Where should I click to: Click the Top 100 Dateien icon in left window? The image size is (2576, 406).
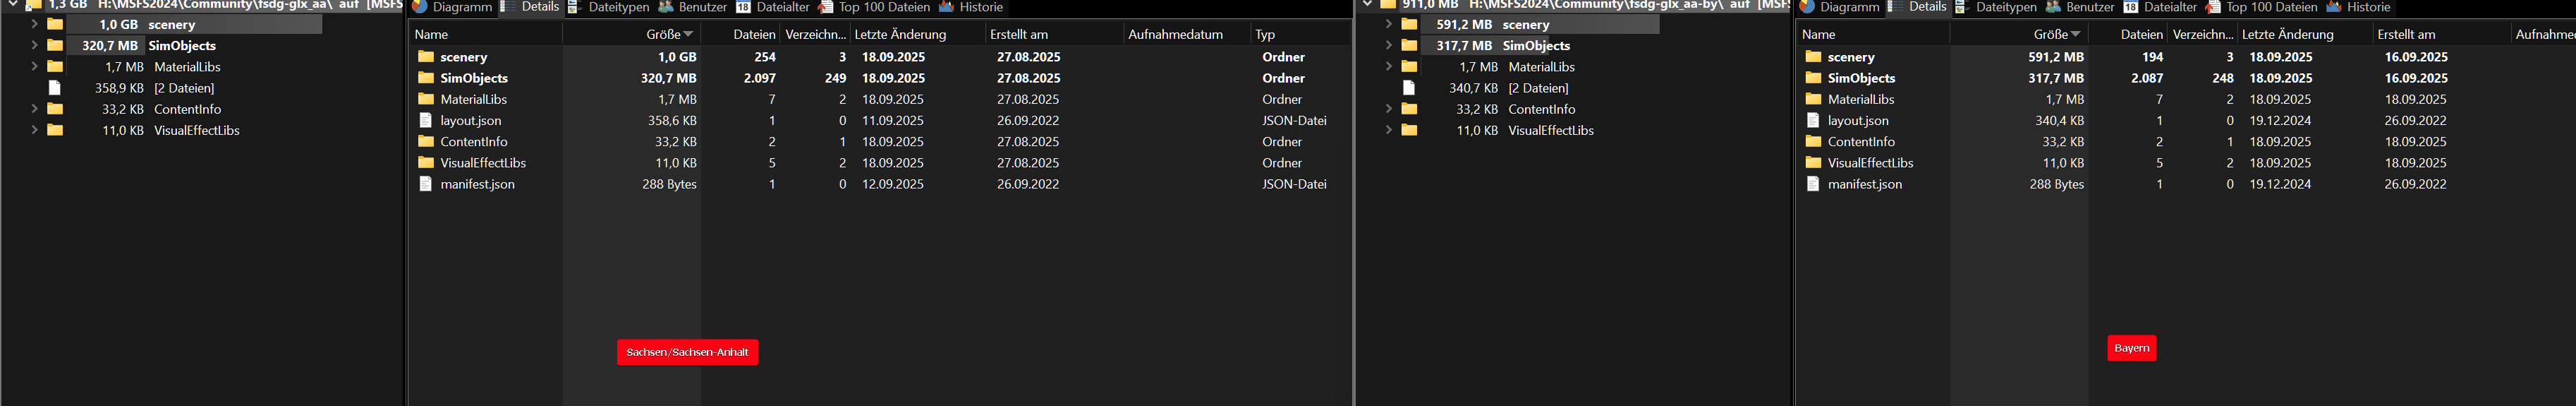click(825, 7)
